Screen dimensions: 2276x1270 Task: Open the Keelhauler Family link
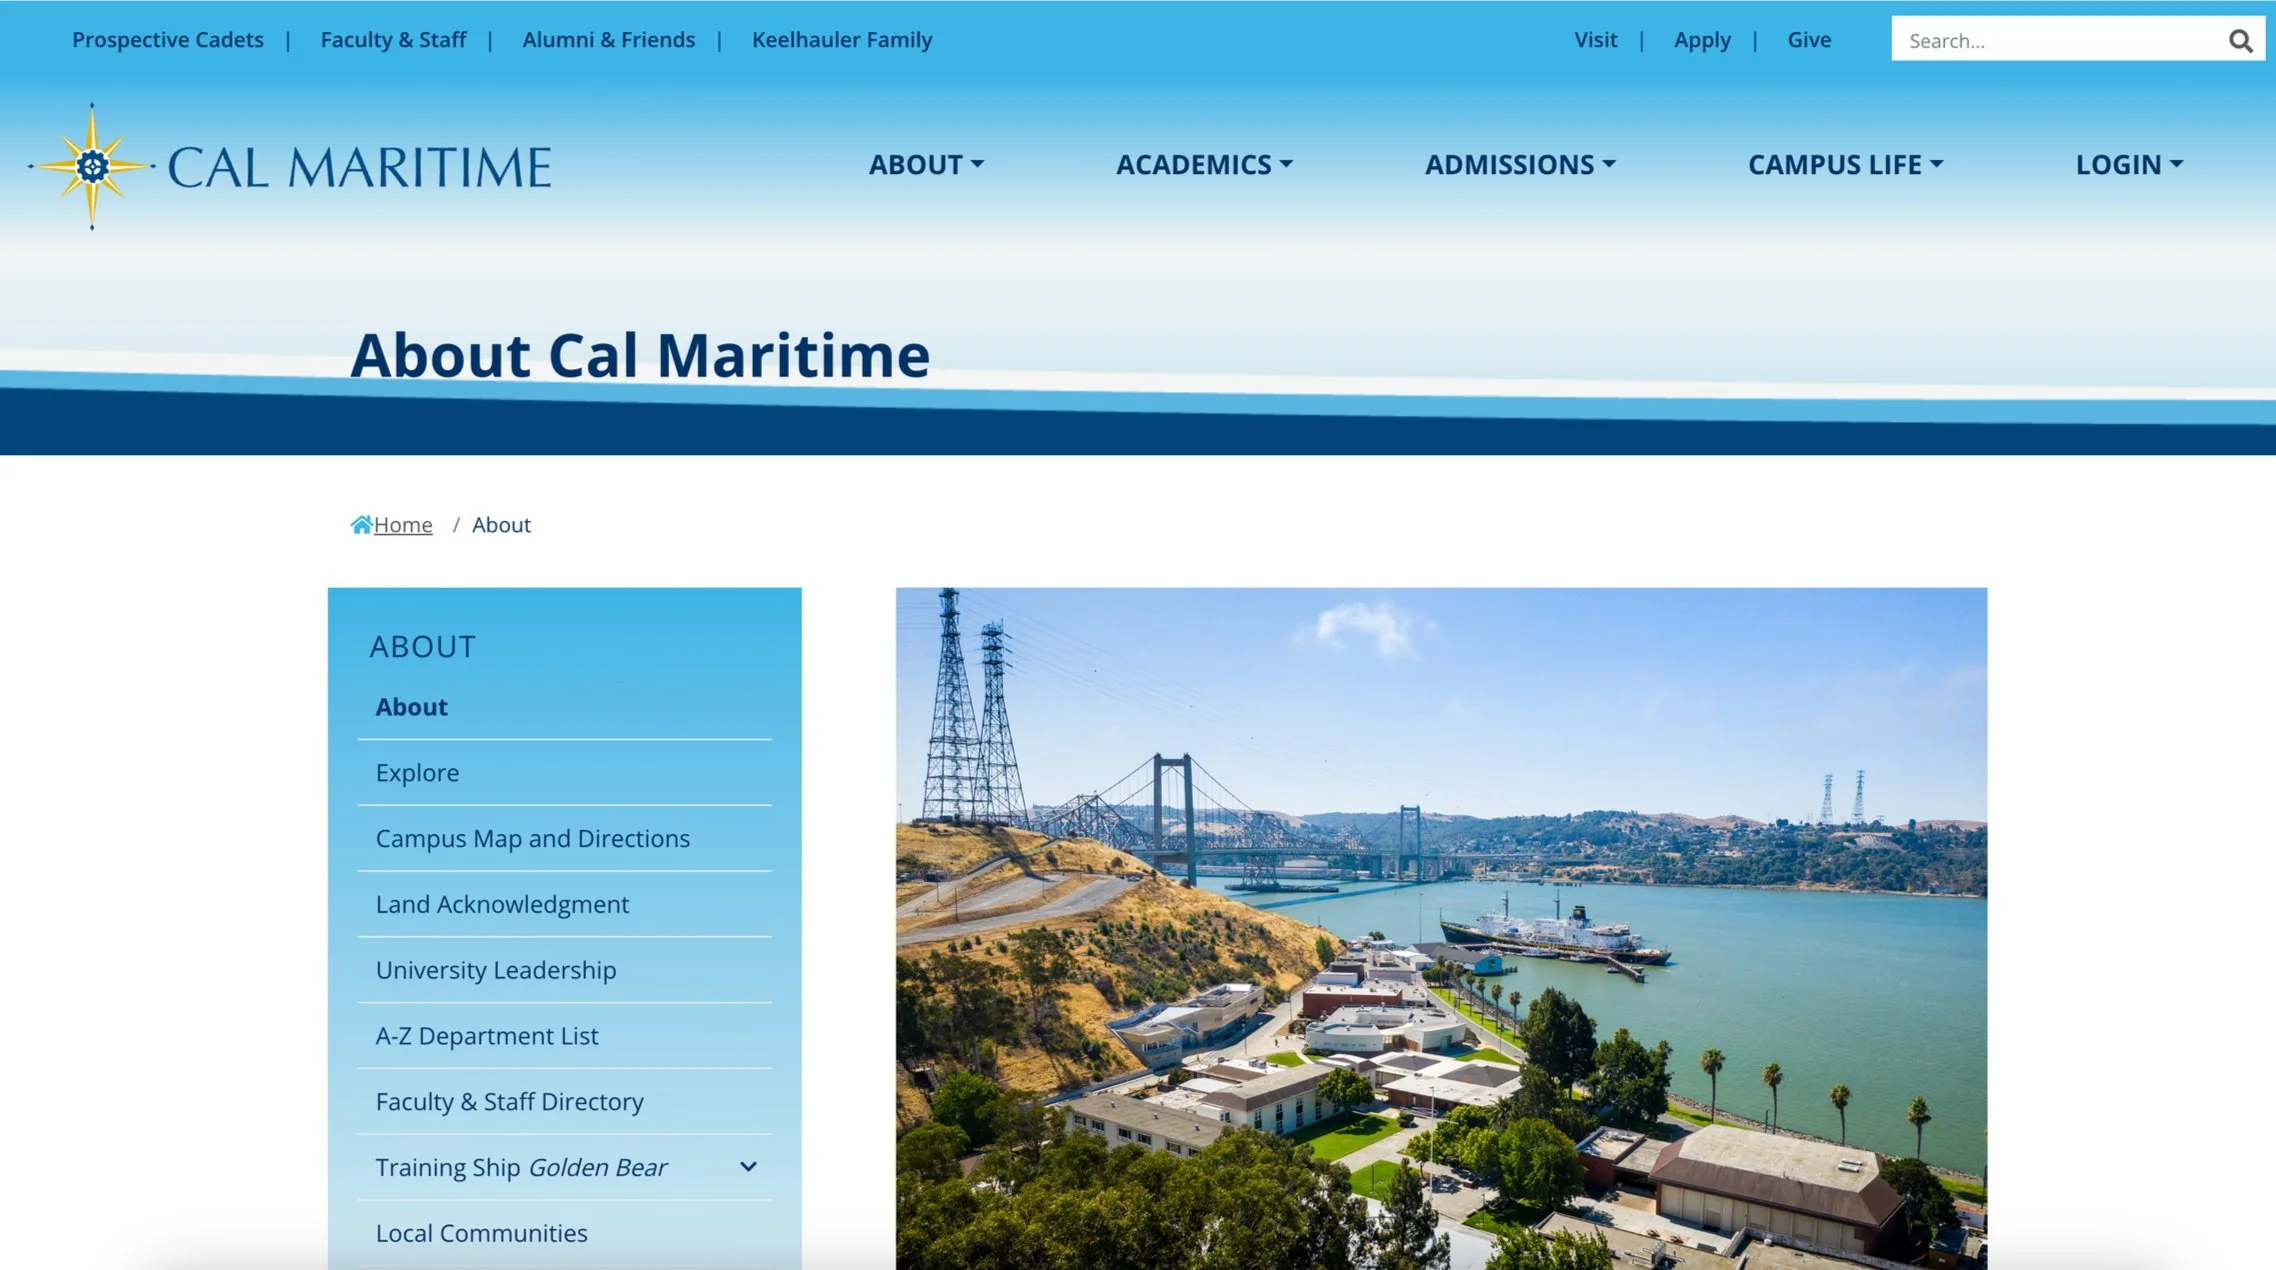click(841, 40)
